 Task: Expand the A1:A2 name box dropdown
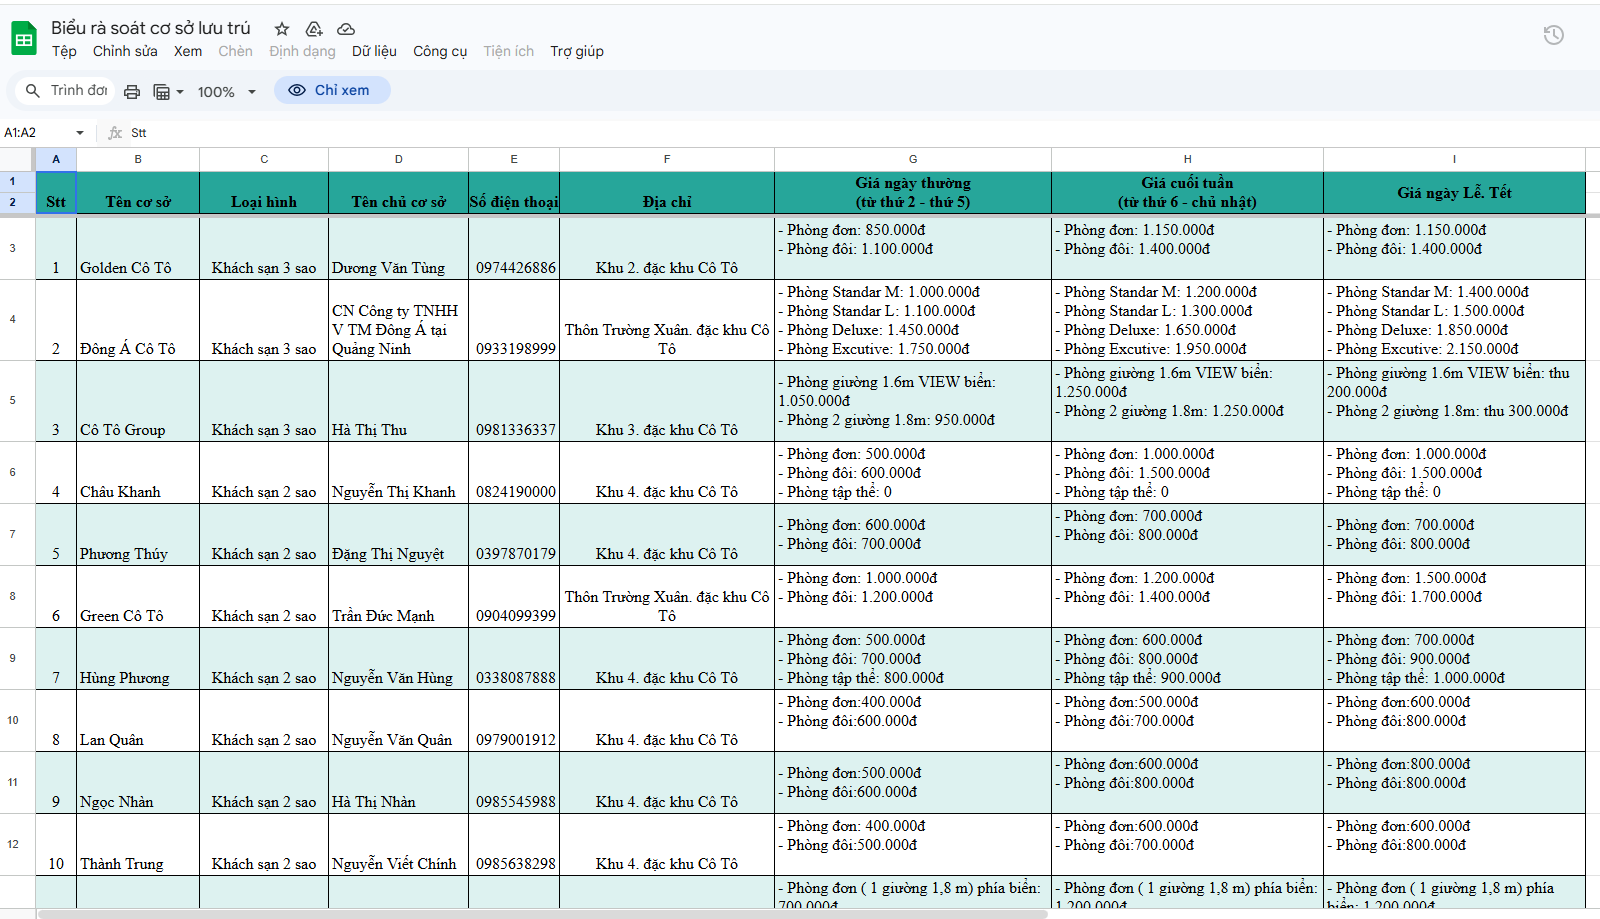[79, 133]
